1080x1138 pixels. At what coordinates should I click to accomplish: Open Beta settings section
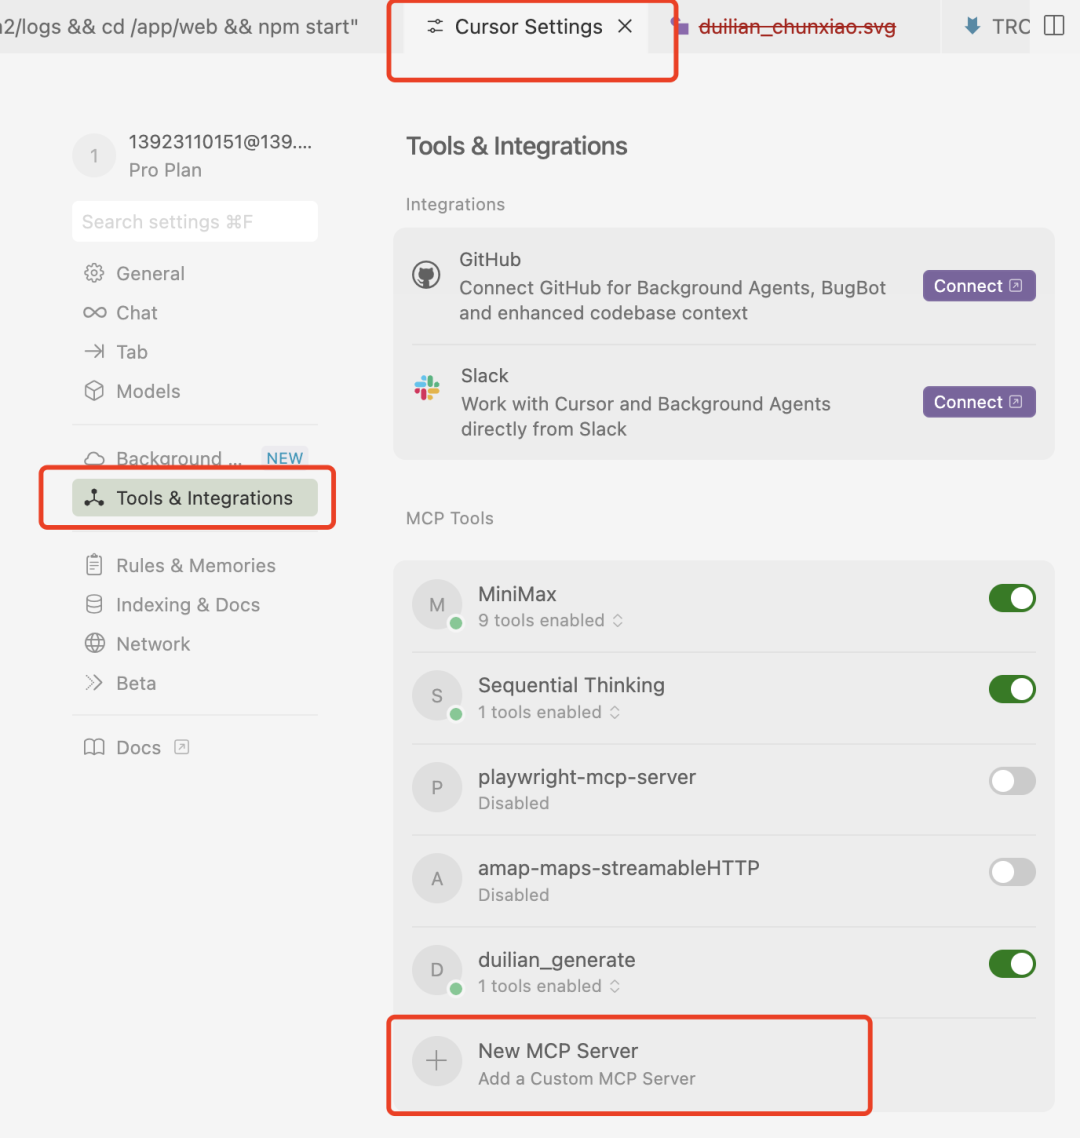click(195, 683)
